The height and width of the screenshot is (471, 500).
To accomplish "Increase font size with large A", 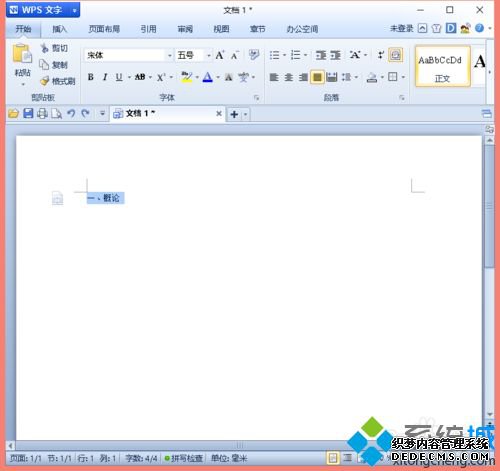I will click(220, 55).
